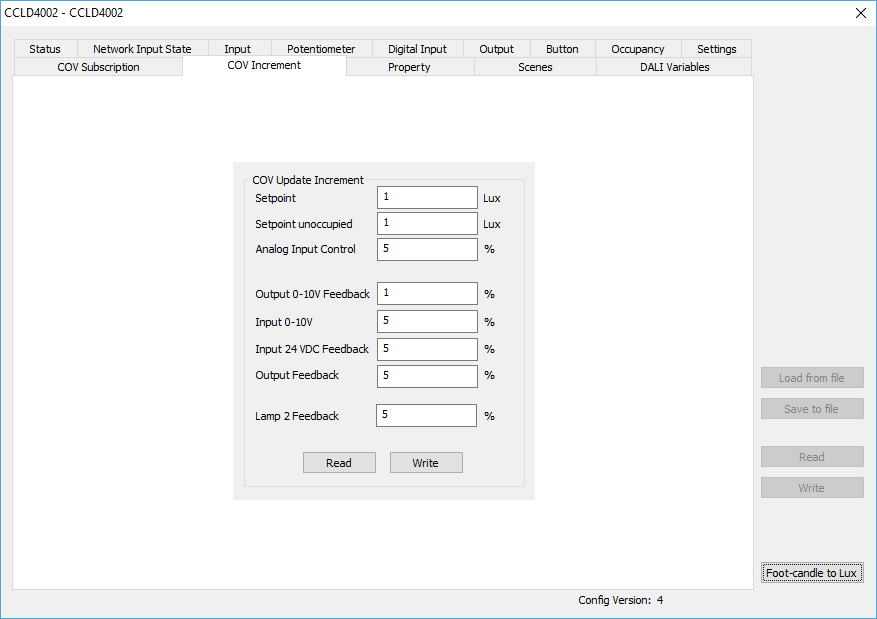Click the Setpoint unoccupied label

pos(304,224)
